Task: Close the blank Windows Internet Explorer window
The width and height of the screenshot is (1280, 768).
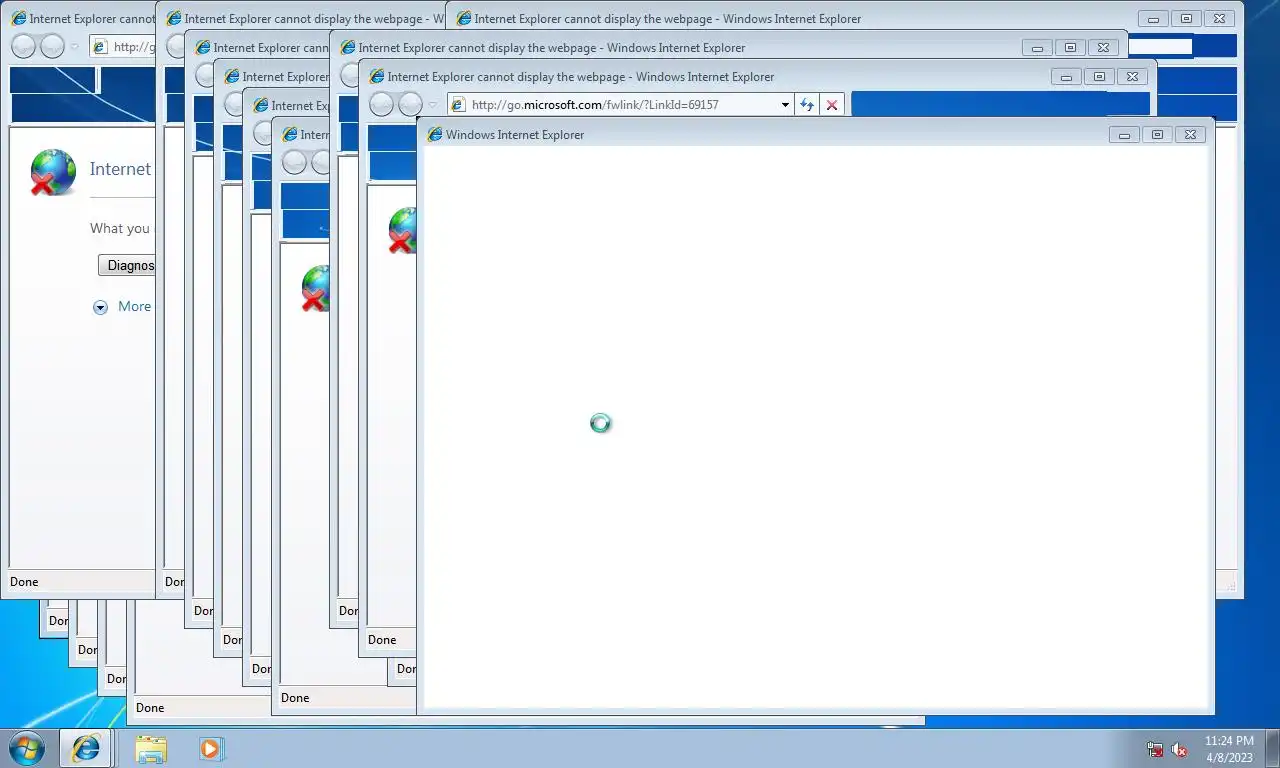Action: click(1190, 134)
